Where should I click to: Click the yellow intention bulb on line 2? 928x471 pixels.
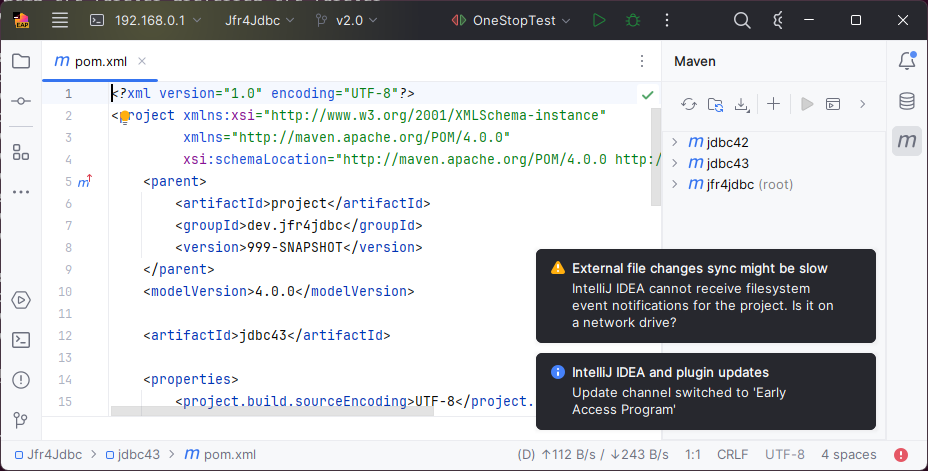[x=124, y=117]
